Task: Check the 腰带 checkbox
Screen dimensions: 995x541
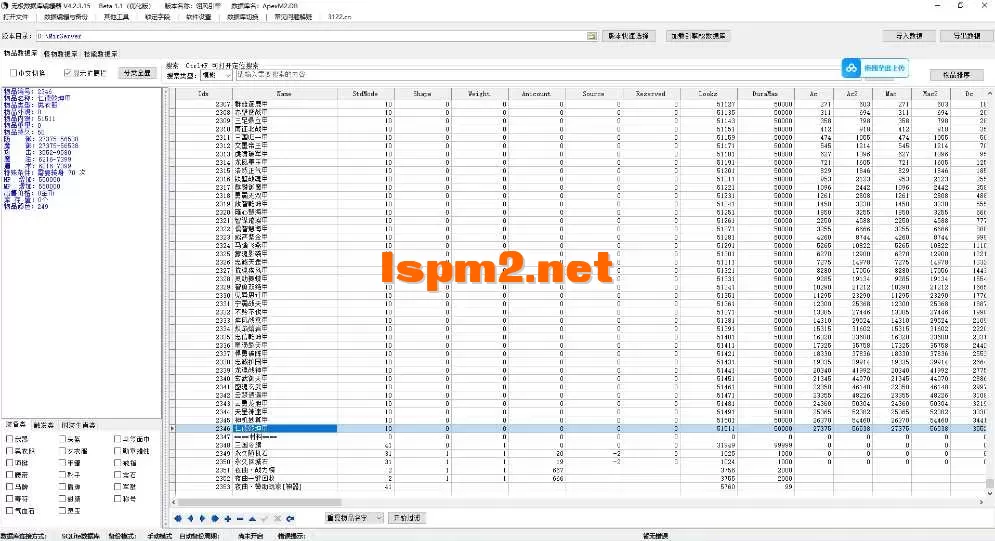Action: click(10, 474)
